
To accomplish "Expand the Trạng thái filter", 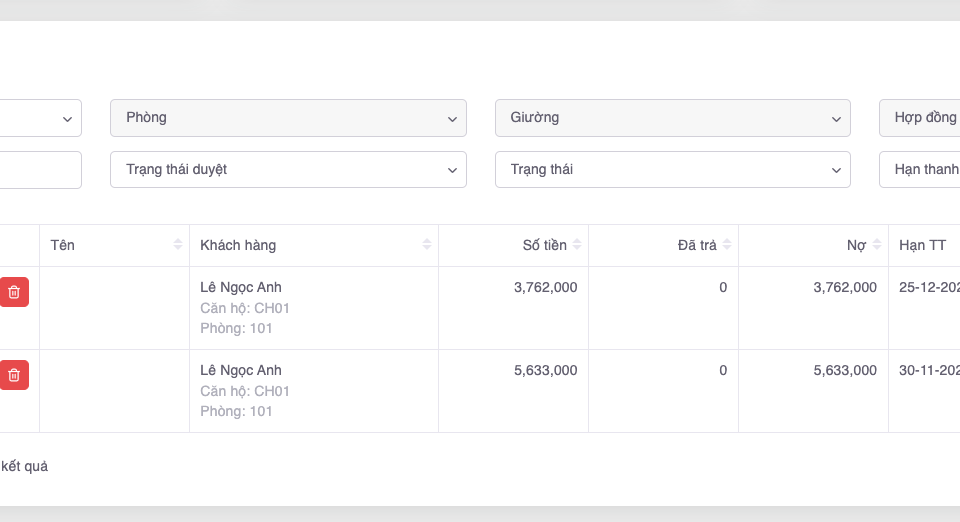I will coord(672,170).
